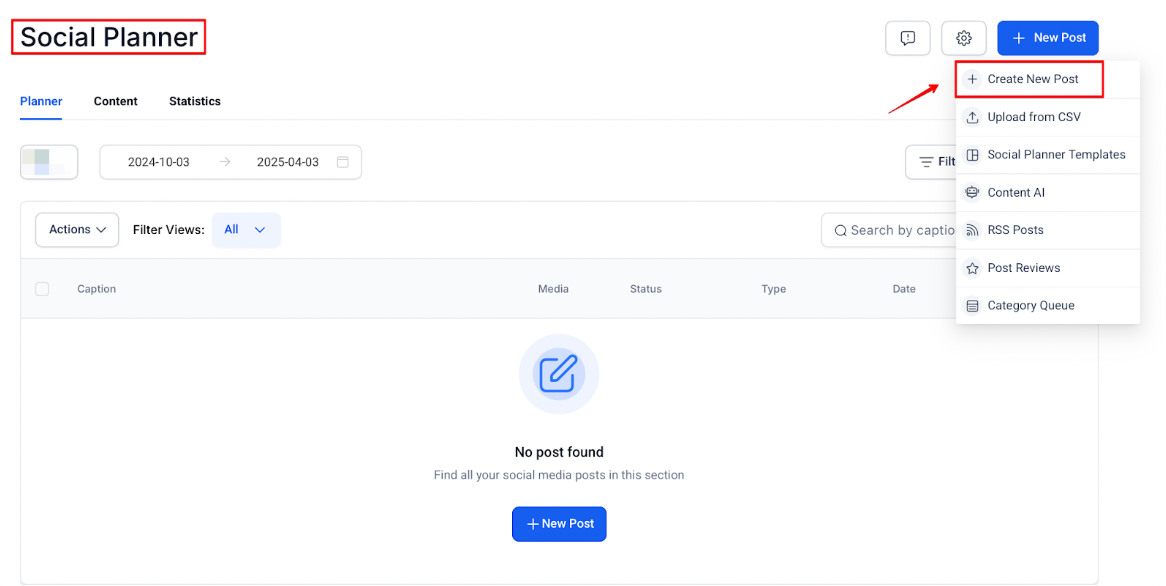Click the Content AI robot icon

pos(972,193)
